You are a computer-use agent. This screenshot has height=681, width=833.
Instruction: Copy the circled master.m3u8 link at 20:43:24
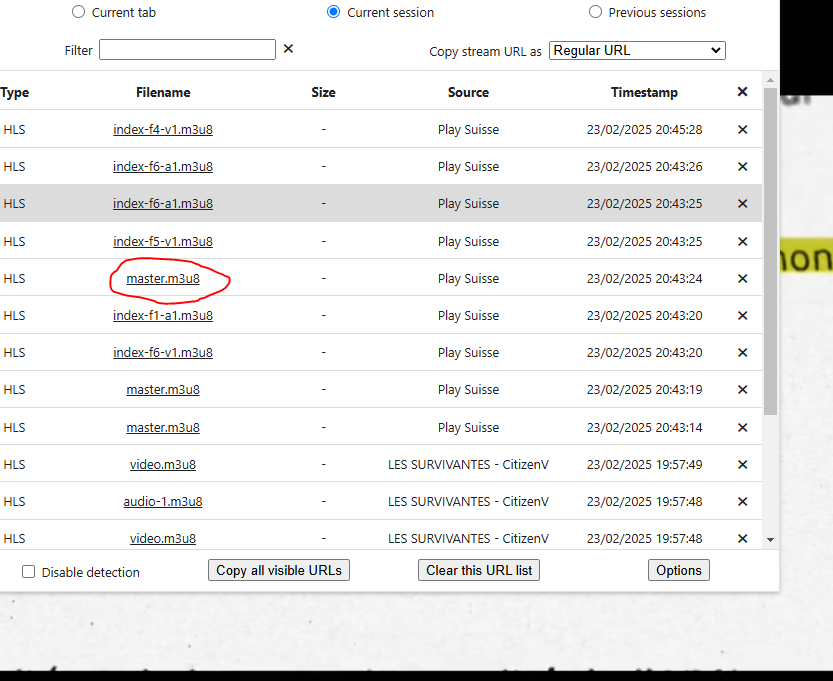click(163, 279)
